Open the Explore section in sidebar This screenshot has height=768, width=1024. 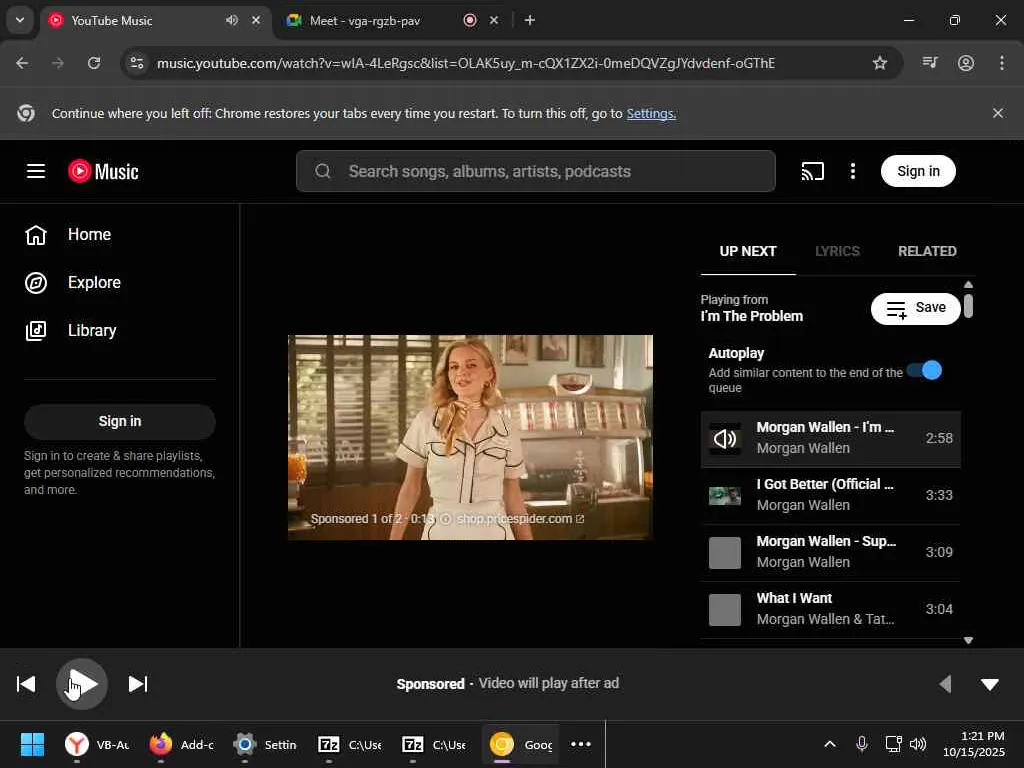click(93, 283)
